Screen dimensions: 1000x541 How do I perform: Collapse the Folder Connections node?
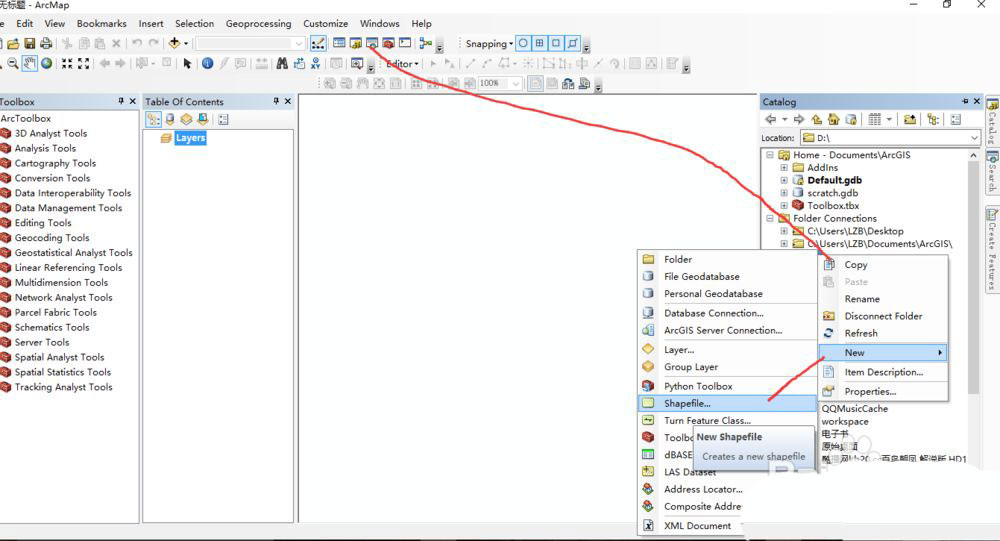click(x=770, y=218)
